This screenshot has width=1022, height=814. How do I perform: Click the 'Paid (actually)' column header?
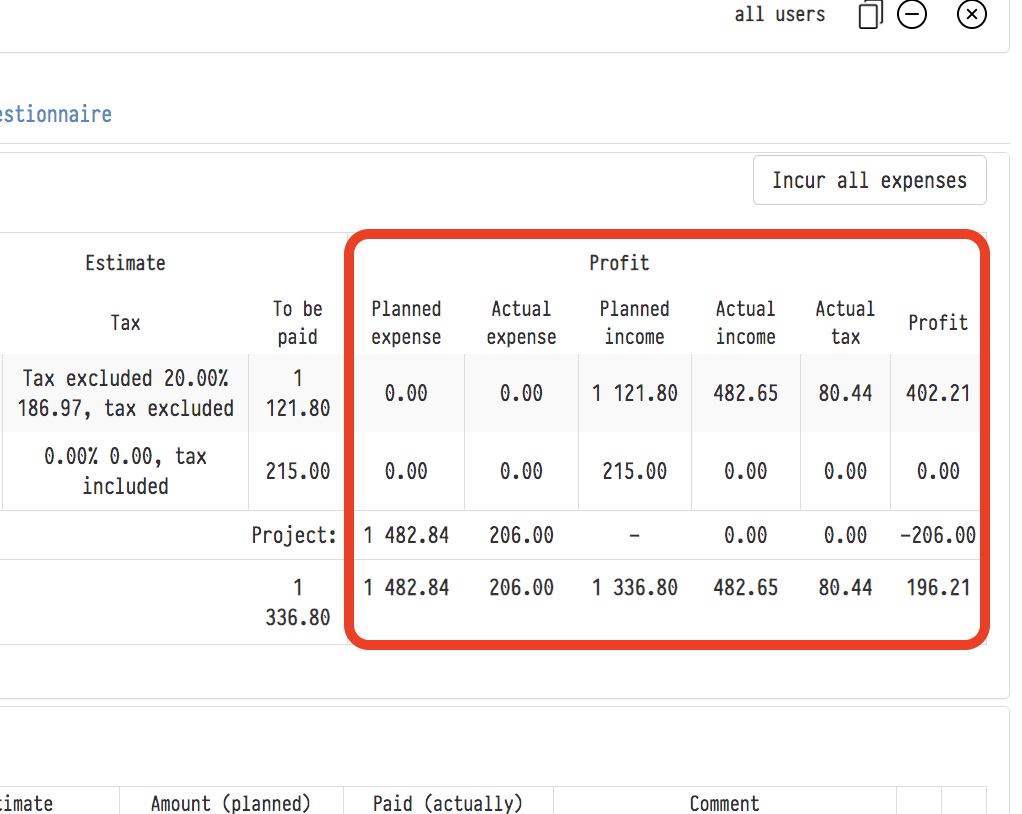[447, 803]
